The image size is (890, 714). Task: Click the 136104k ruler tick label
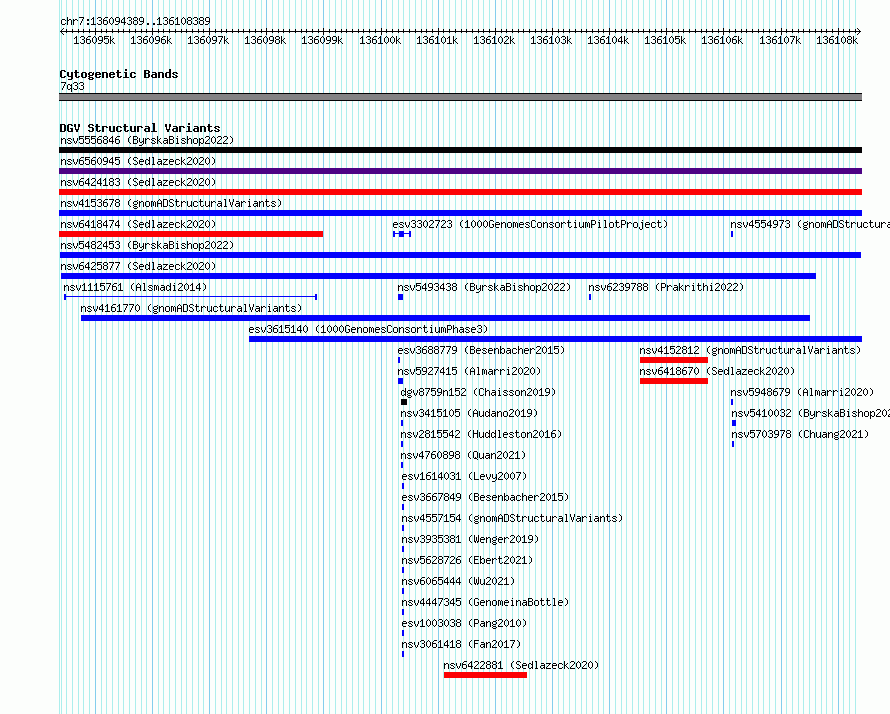coord(608,40)
